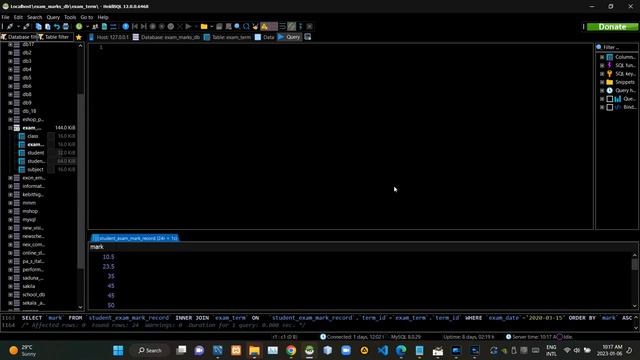This screenshot has height=360, width=640.
Task: Open Visual Studio Code from the taskbar
Action: 383,350
